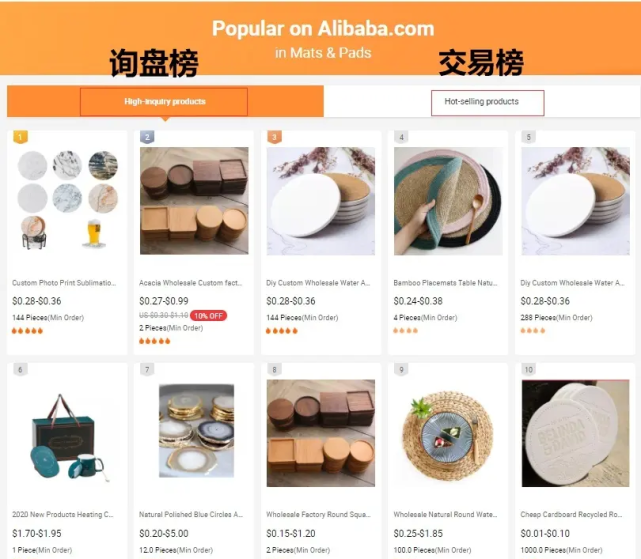The image size is (641, 559).
Task: Click the orange rank 3 badge
Action: (274, 137)
